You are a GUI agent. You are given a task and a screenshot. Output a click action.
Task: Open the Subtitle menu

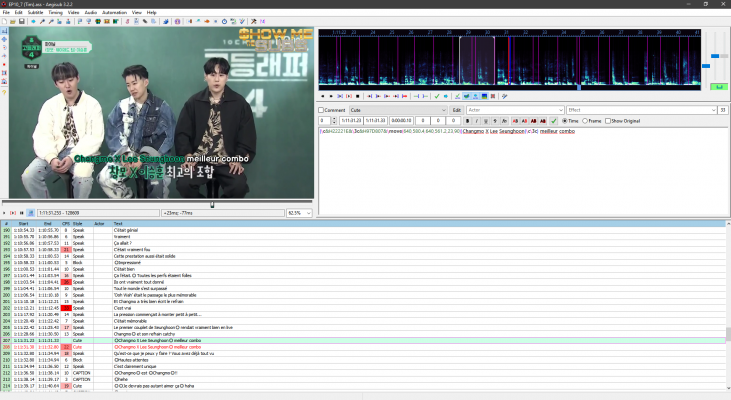tap(35, 13)
